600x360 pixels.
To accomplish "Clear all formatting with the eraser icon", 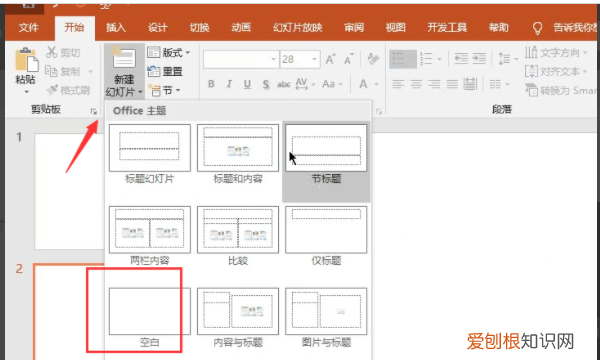I will point(373,59).
